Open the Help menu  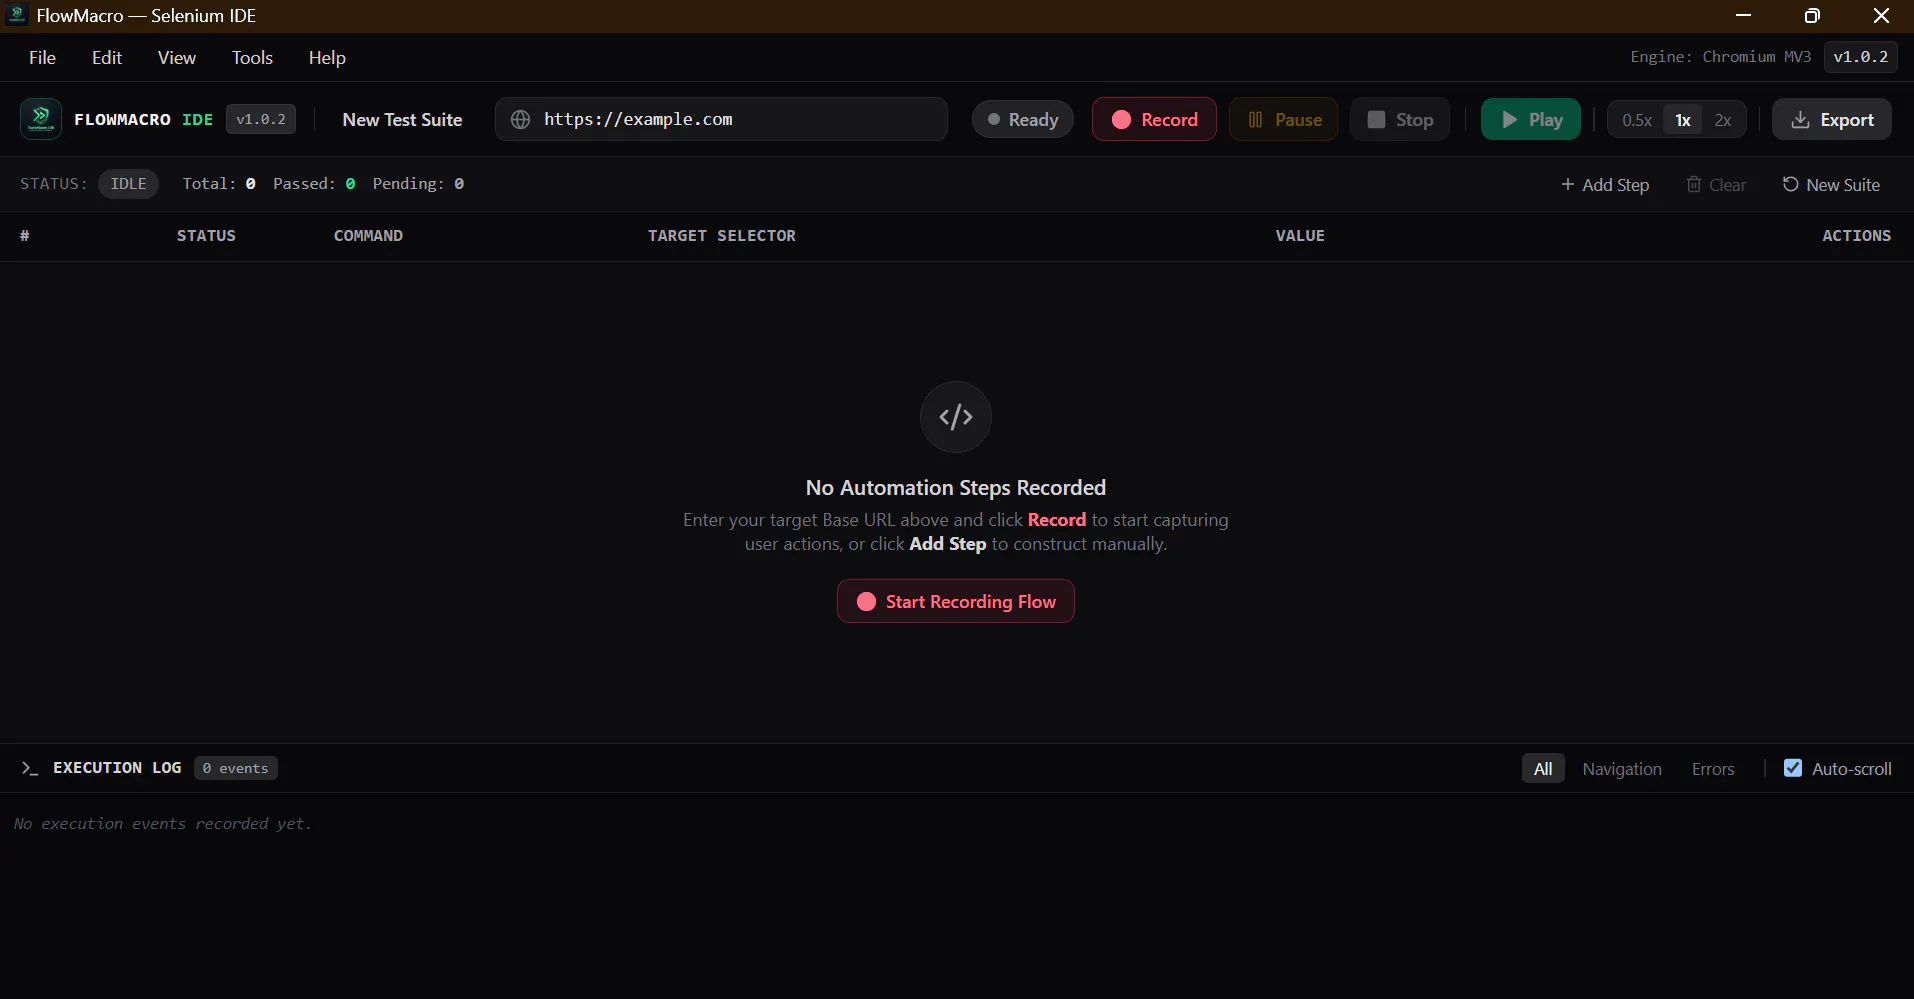pyautogui.click(x=327, y=57)
